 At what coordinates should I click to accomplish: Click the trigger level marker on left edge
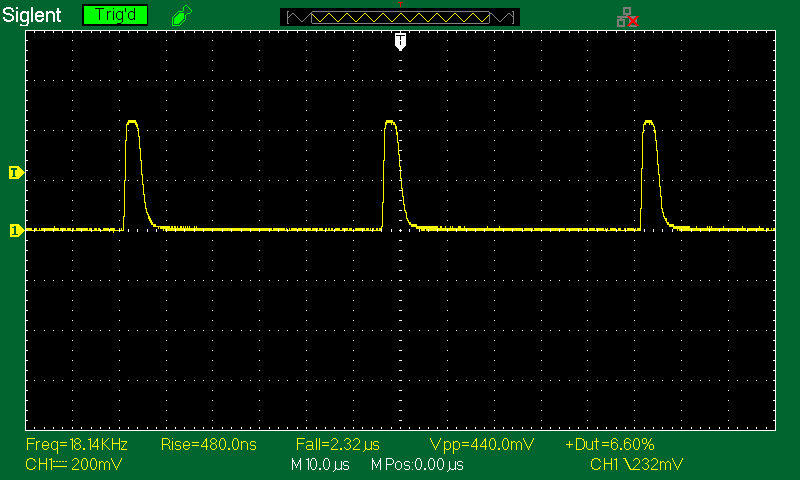click(x=15, y=173)
